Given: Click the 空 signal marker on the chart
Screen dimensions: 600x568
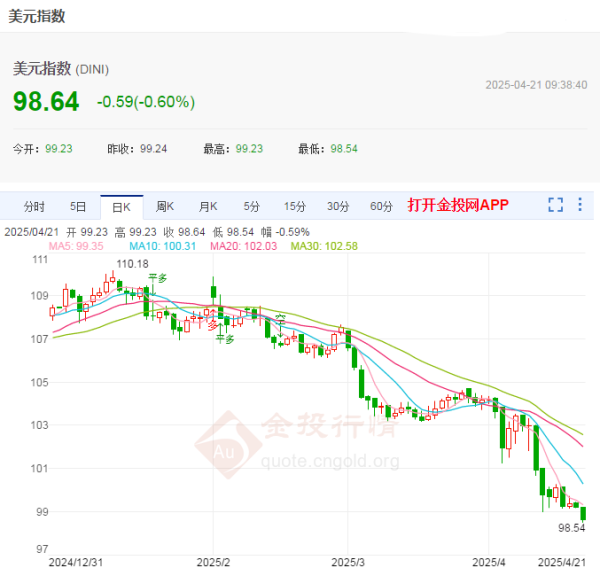Looking at the screenshot, I should coord(280,319).
